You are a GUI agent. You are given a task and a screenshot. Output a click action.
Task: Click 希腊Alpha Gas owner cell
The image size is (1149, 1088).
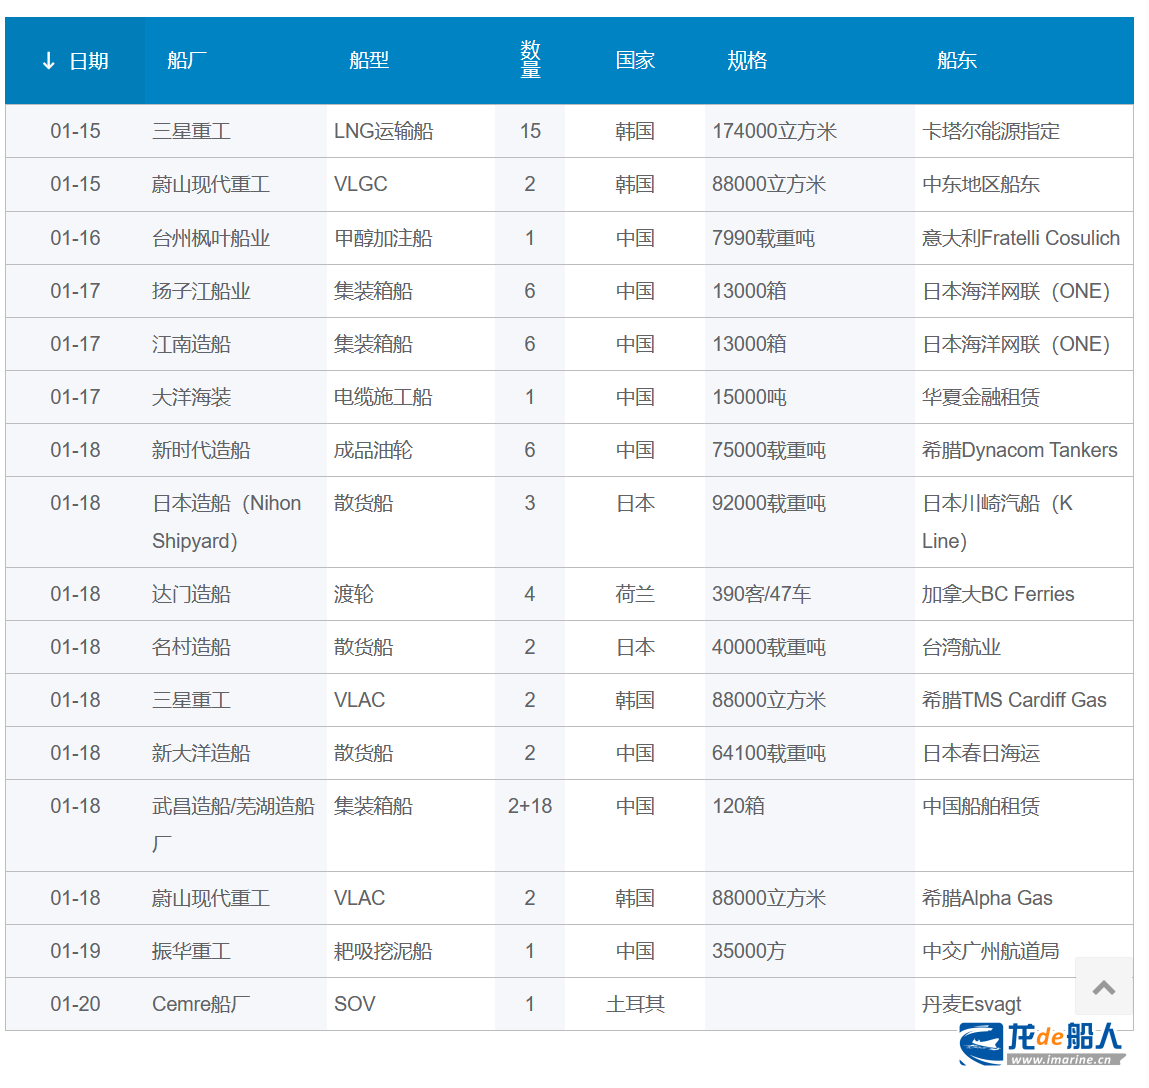pos(987,898)
